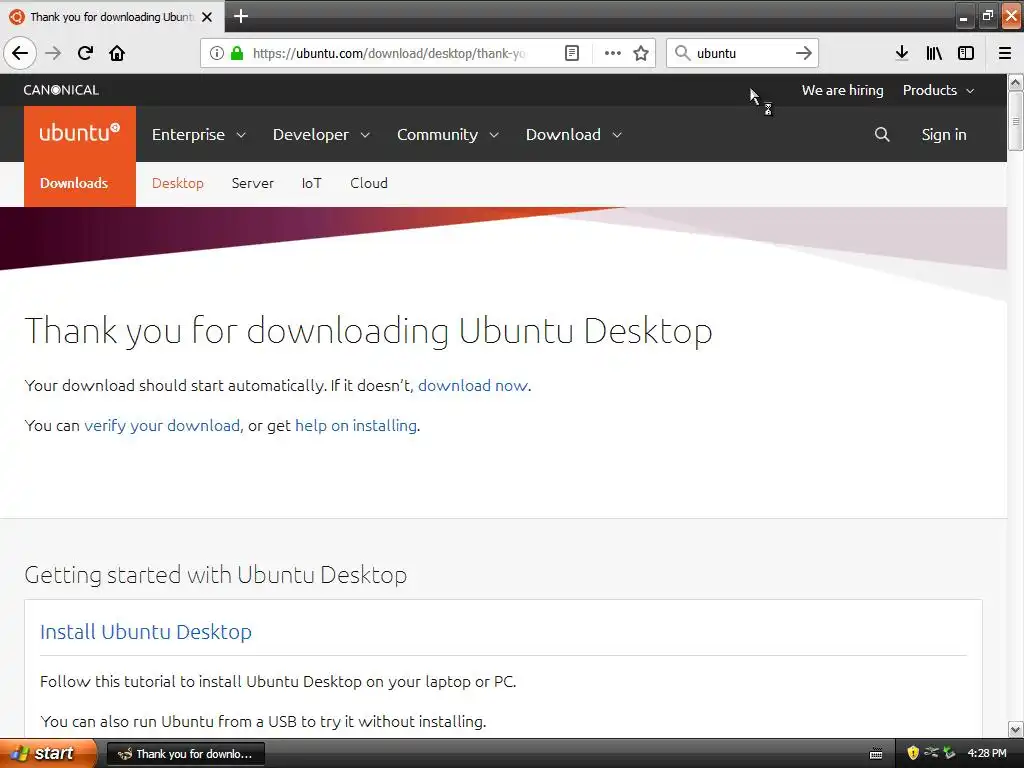Open the help on installing link
This screenshot has width=1024, height=768.
pos(356,426)
